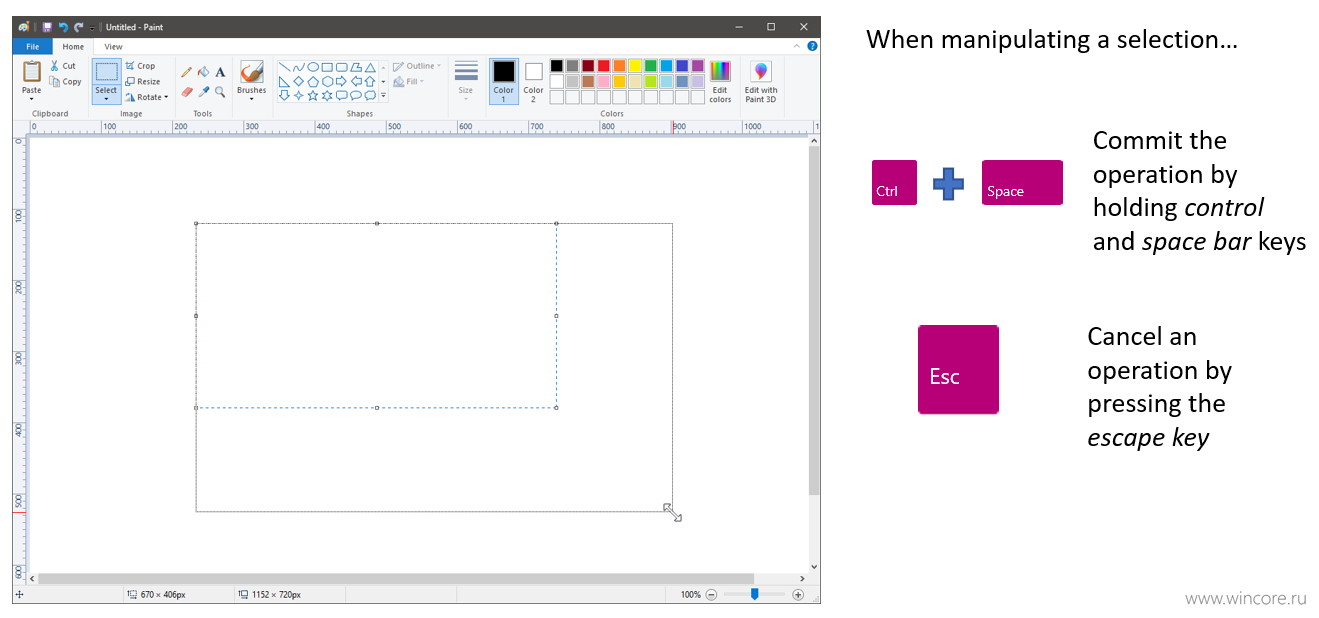This screenshot has width=1319, height=618.
Task: Click the rectangular Select tool icon
Action: [106, 72]
